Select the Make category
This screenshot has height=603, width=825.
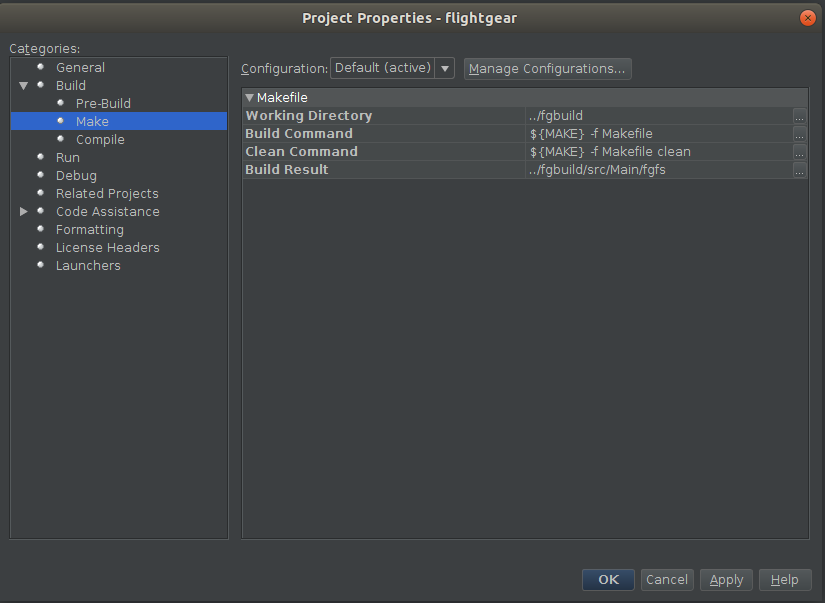click(92, 121)
